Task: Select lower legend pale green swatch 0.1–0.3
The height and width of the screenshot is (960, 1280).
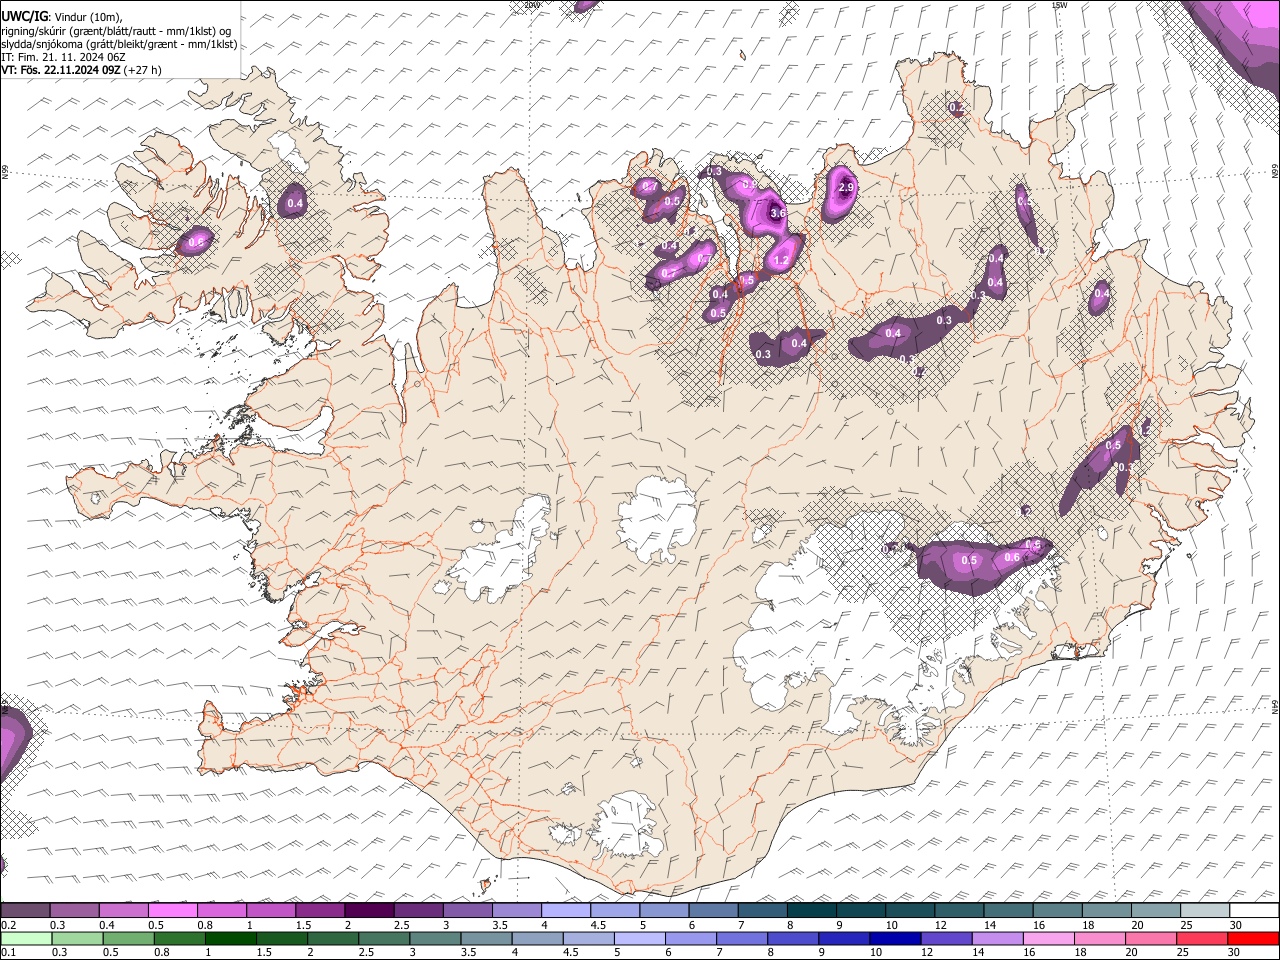Action: click(x=25, y=938)
